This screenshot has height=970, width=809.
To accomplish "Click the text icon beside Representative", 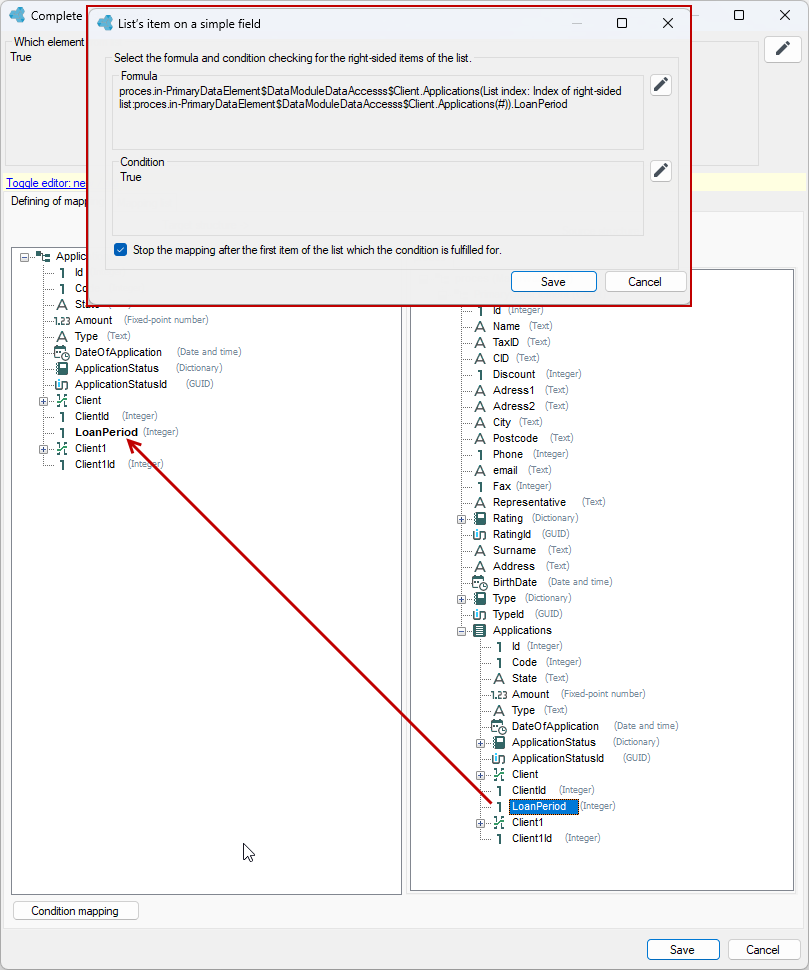I will [480, 502].
